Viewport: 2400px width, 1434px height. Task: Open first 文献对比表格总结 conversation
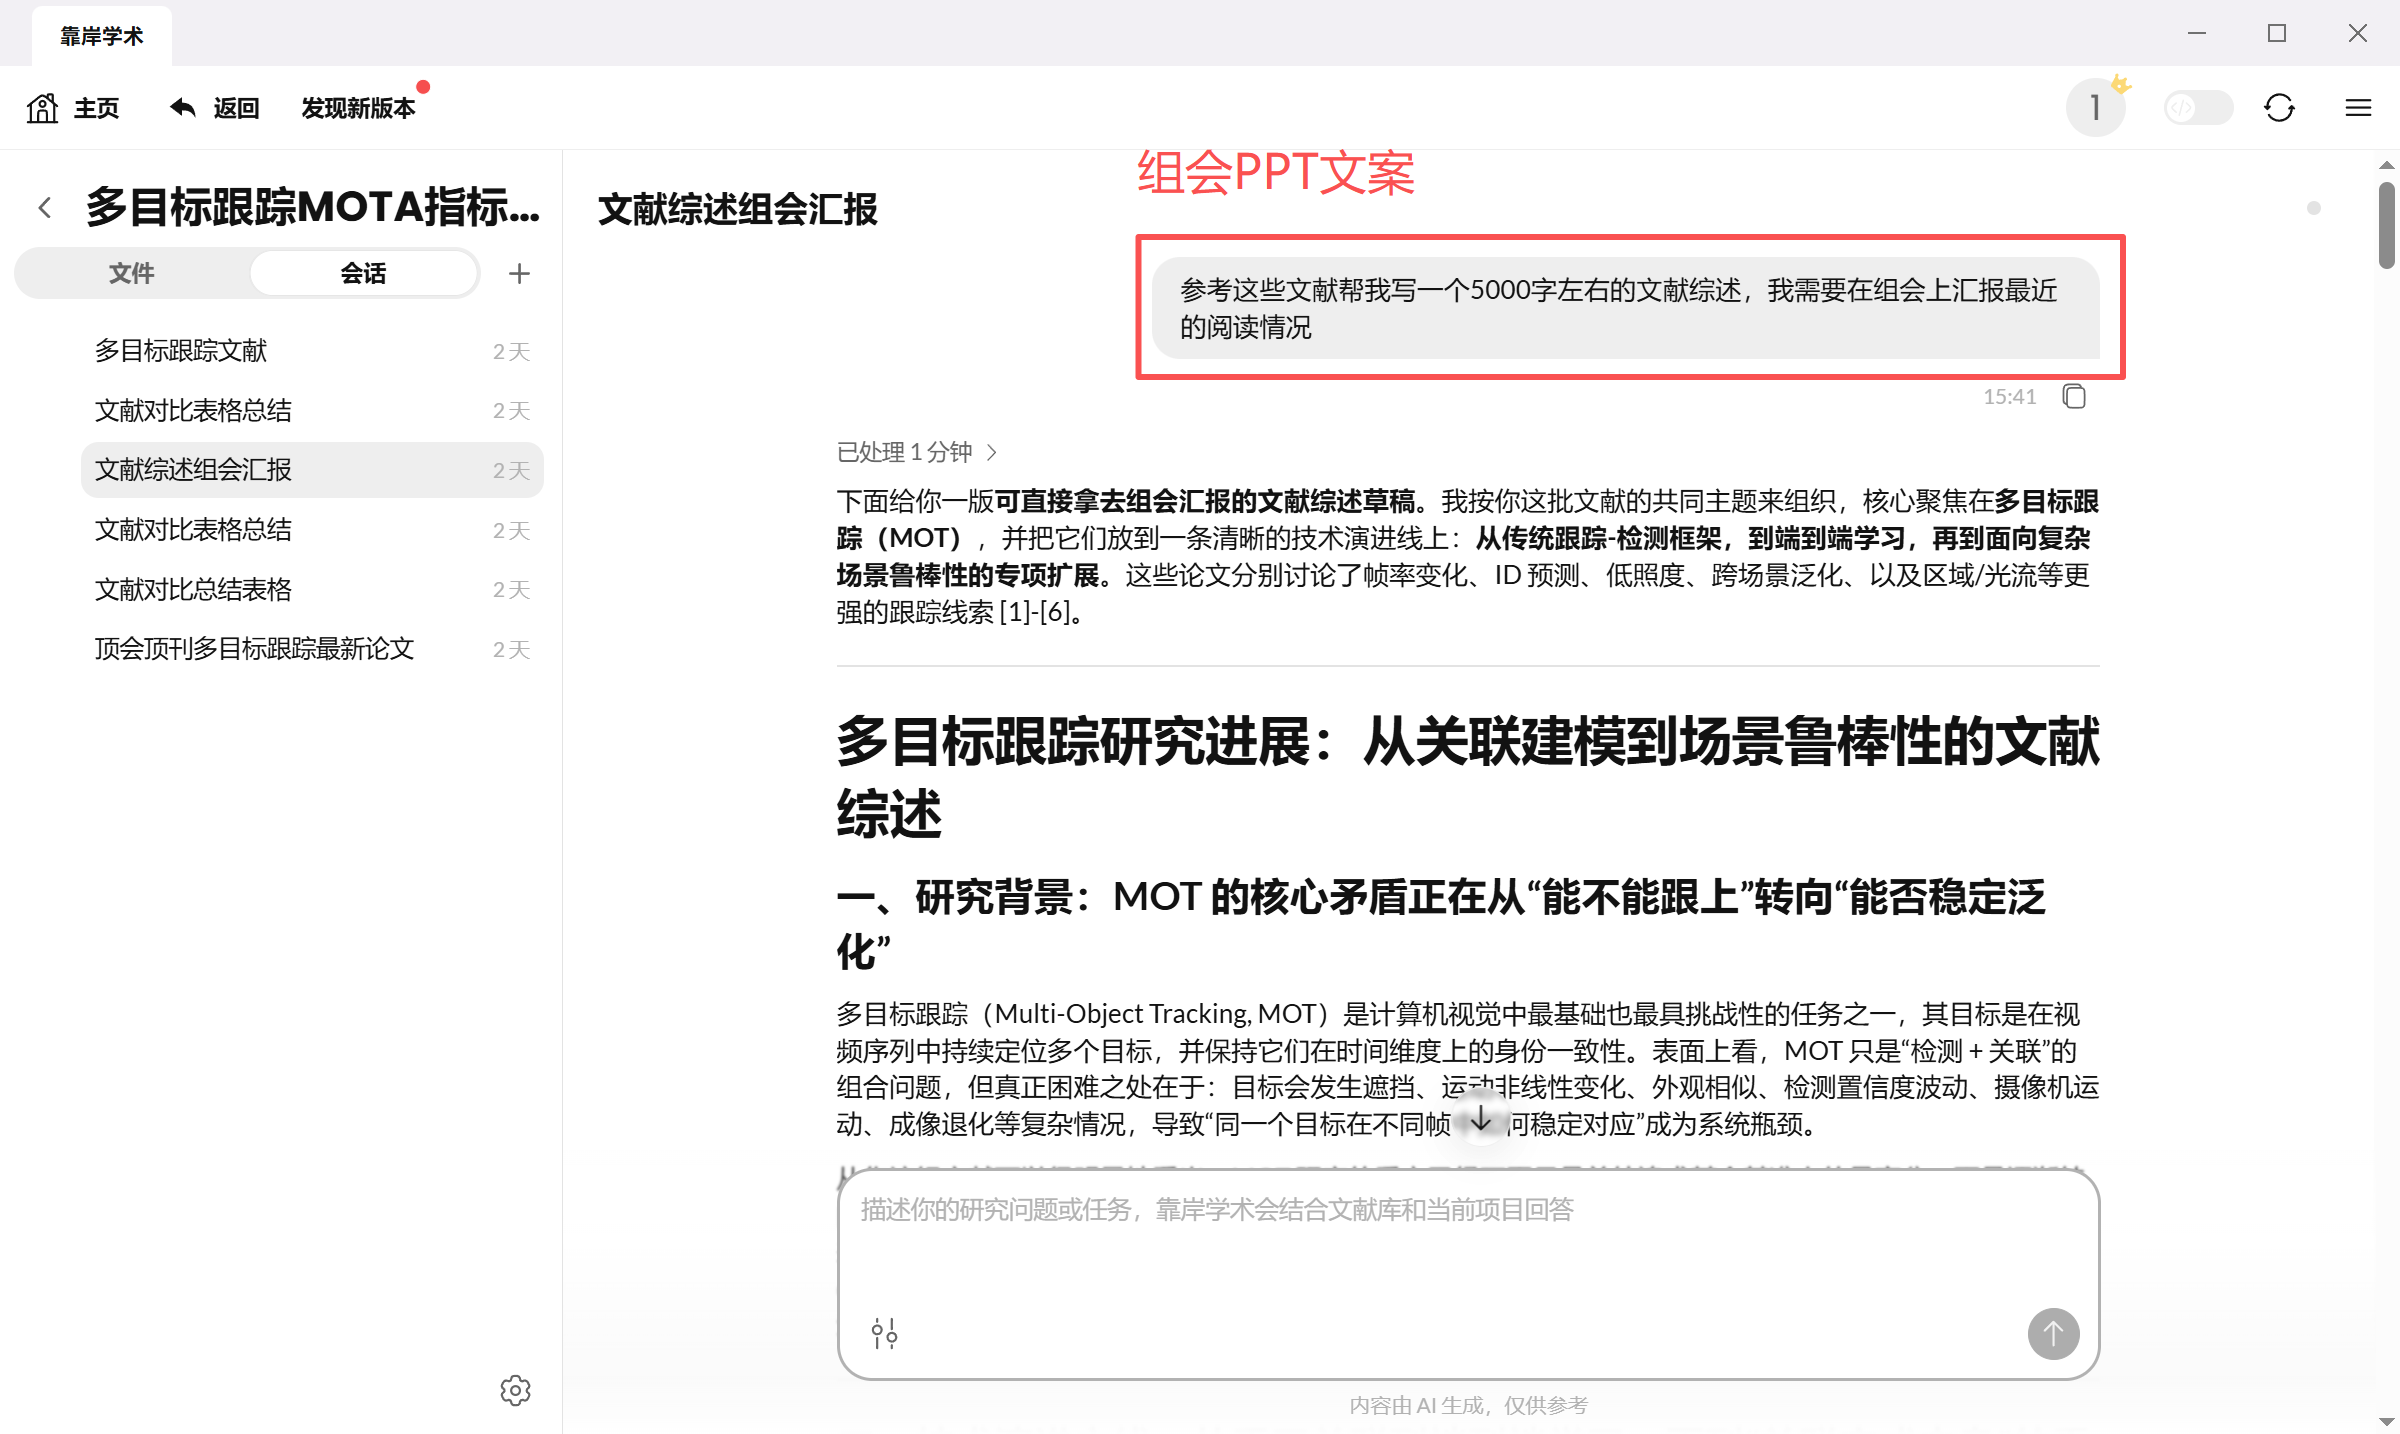[312, 410]
